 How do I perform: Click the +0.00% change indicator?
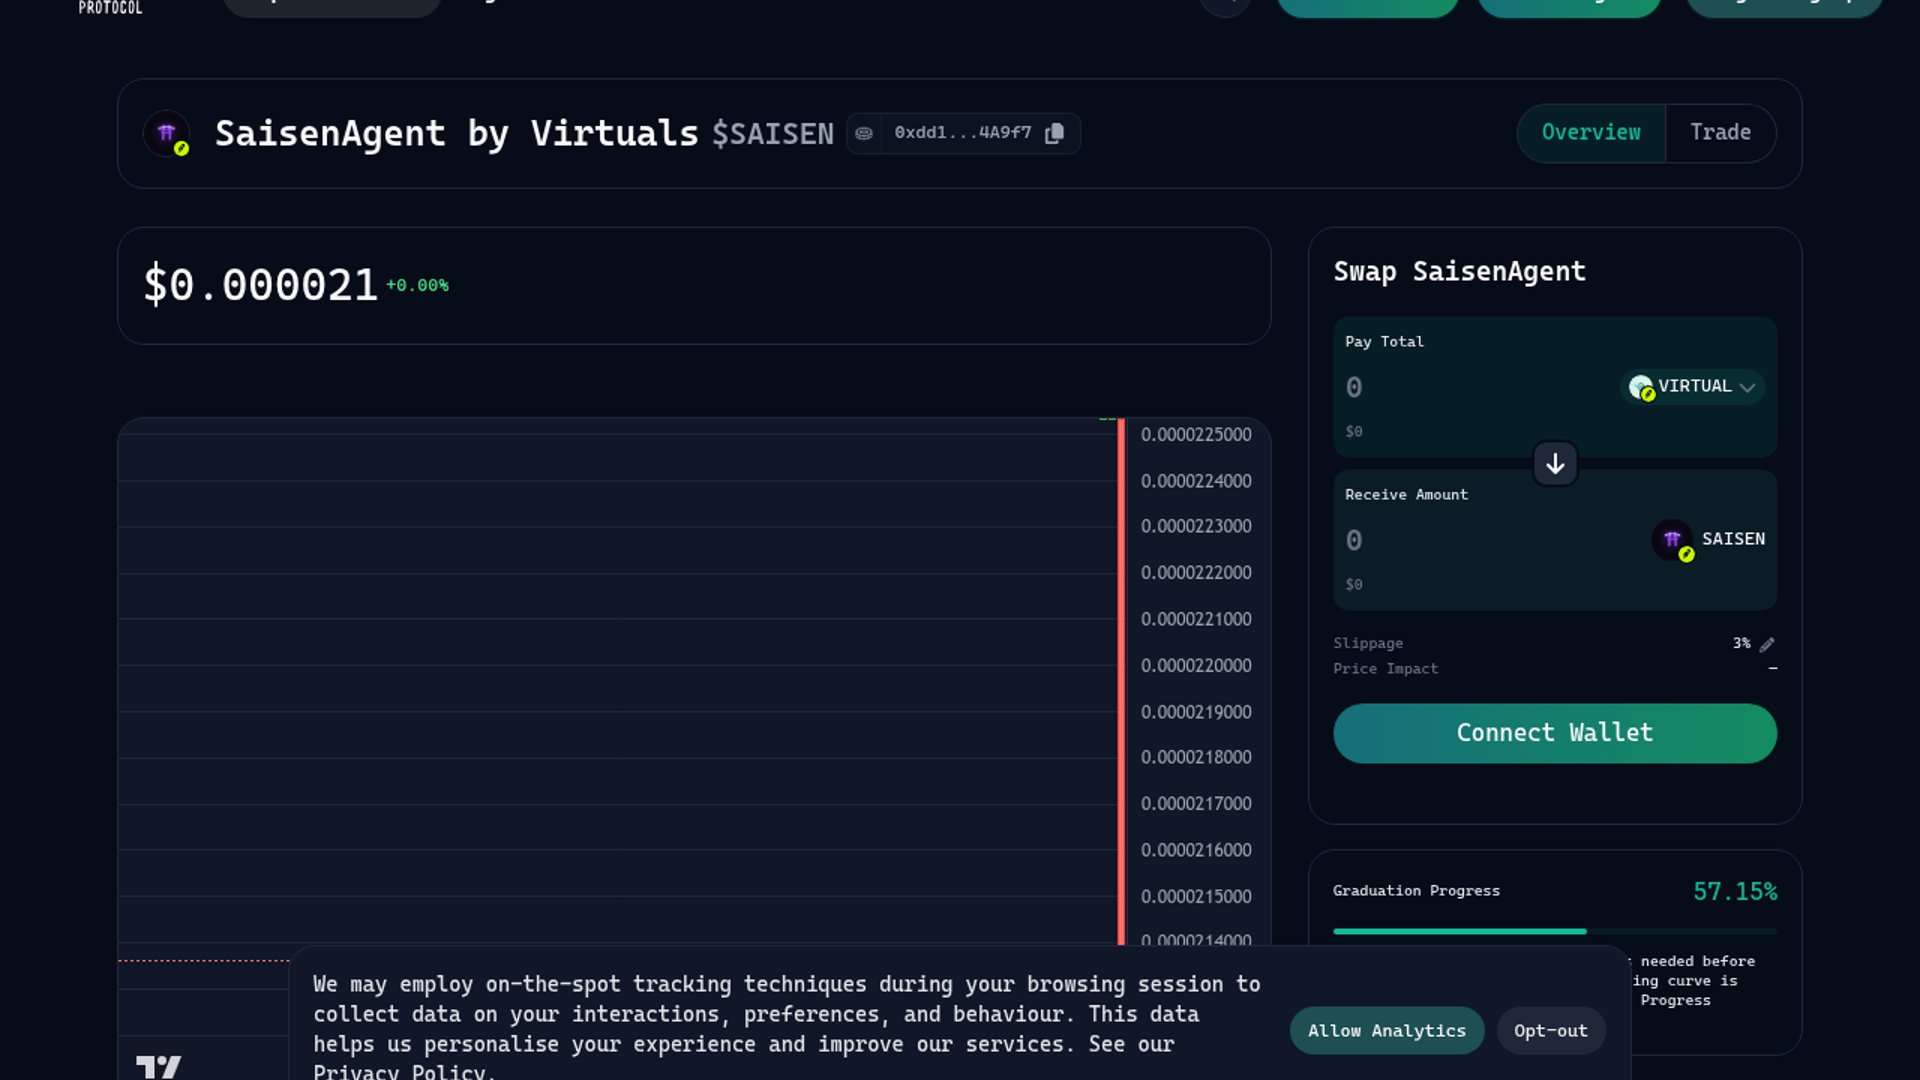(417, 286)
